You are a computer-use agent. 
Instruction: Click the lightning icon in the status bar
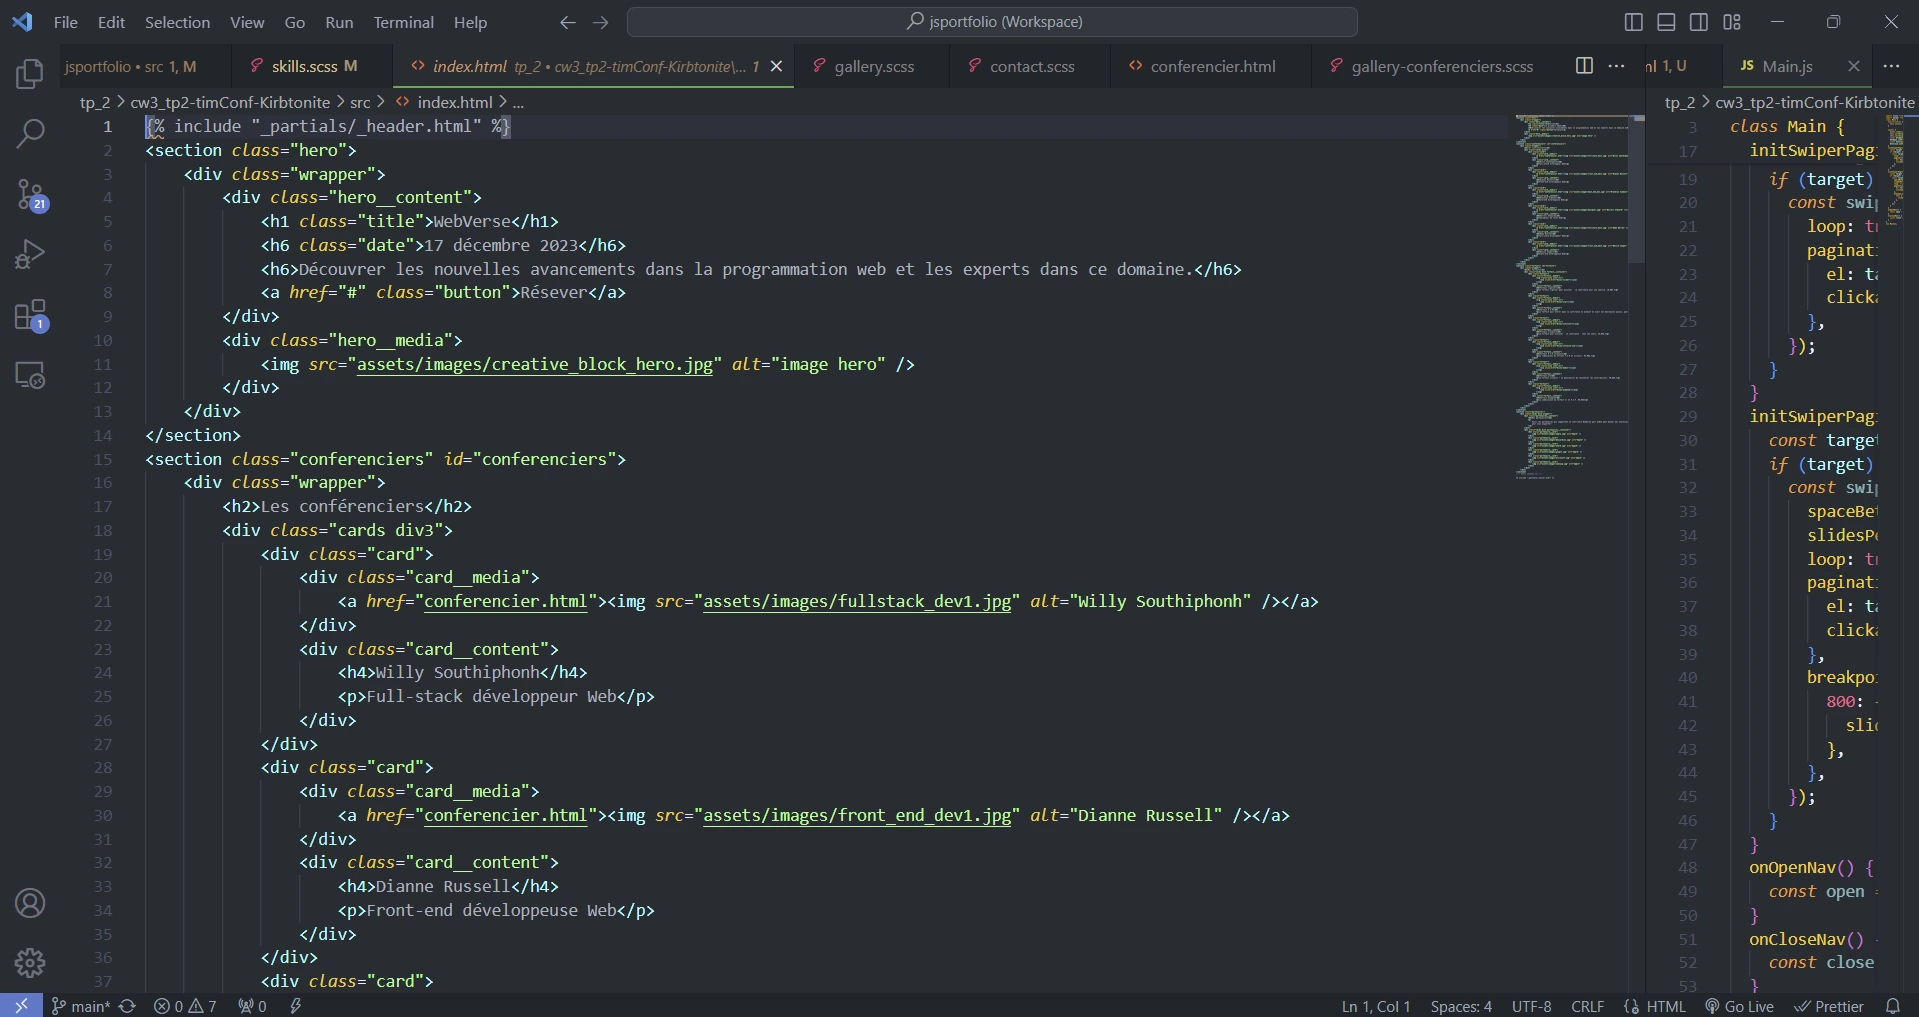pyautogui.click(x=295, y=1006)
